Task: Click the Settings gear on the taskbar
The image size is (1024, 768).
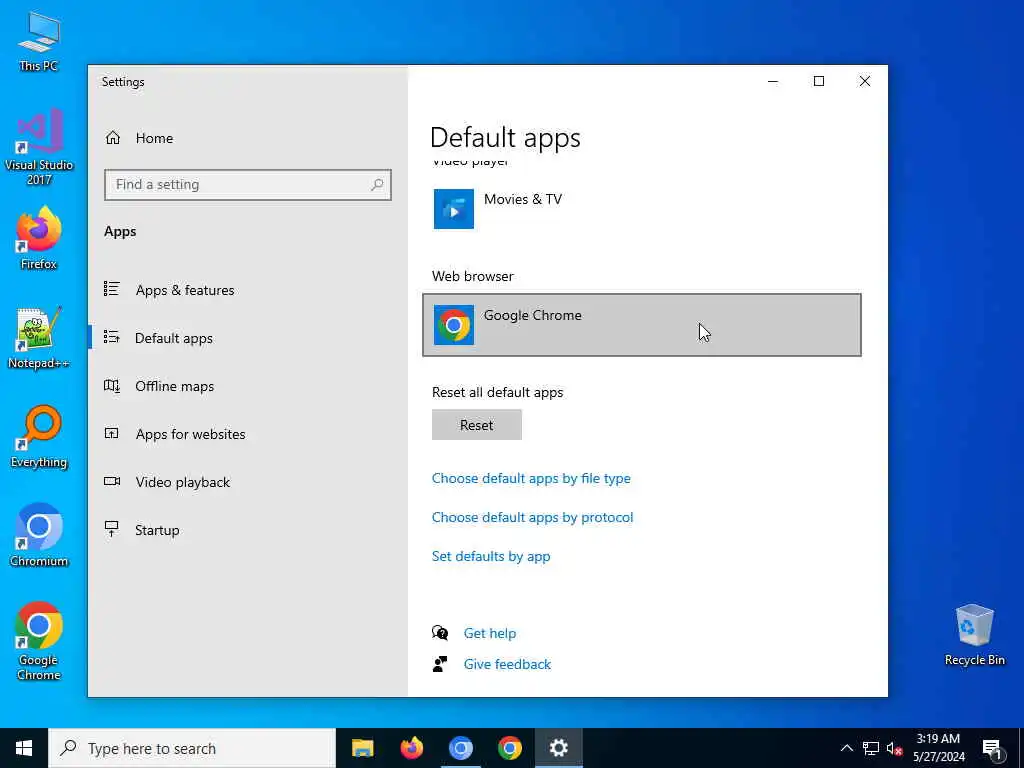Action: coord(558,748)
